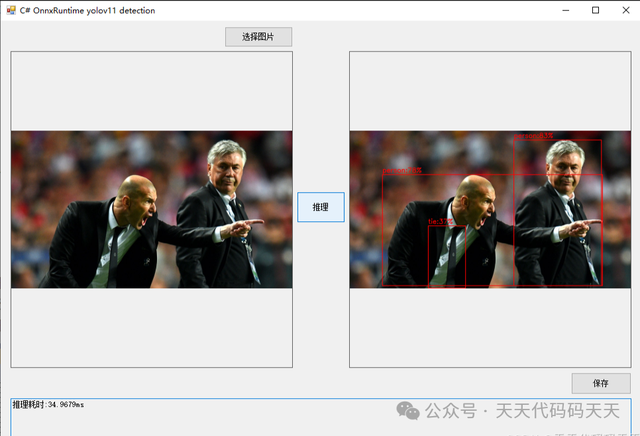
Task: Minimize the detection window
Action: 566,10
